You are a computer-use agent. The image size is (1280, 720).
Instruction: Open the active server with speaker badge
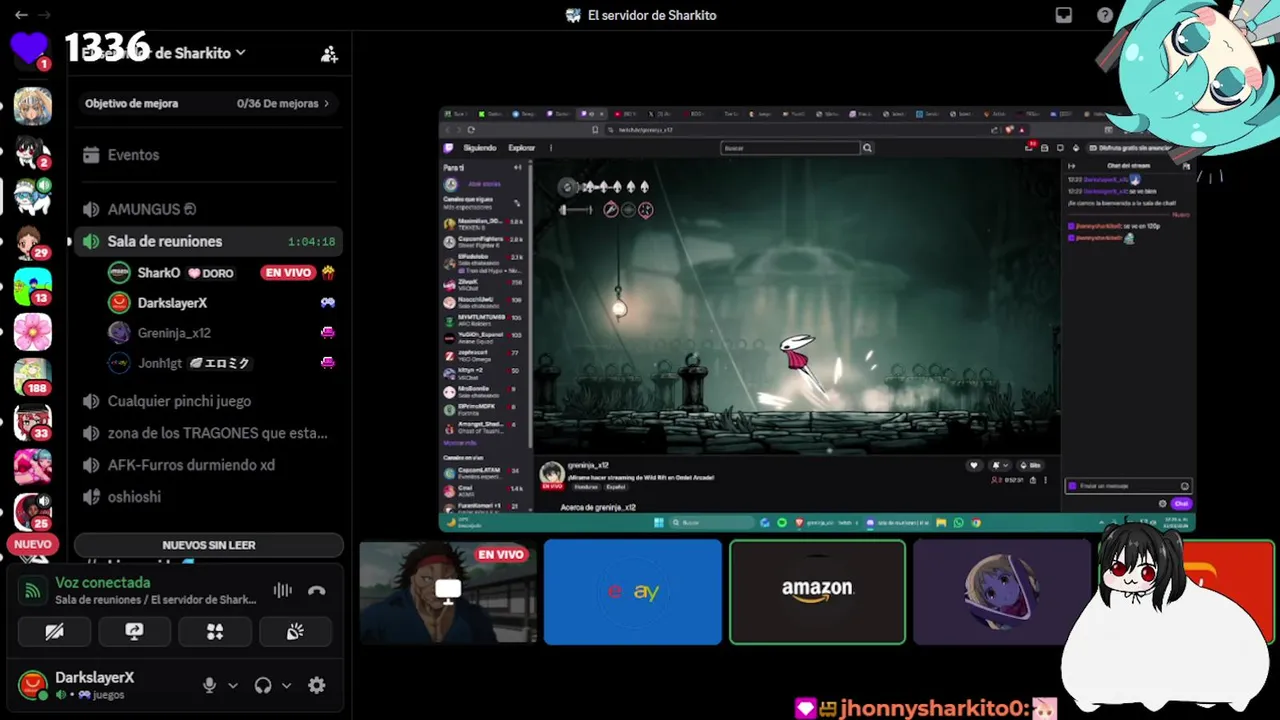pos(32,196)
